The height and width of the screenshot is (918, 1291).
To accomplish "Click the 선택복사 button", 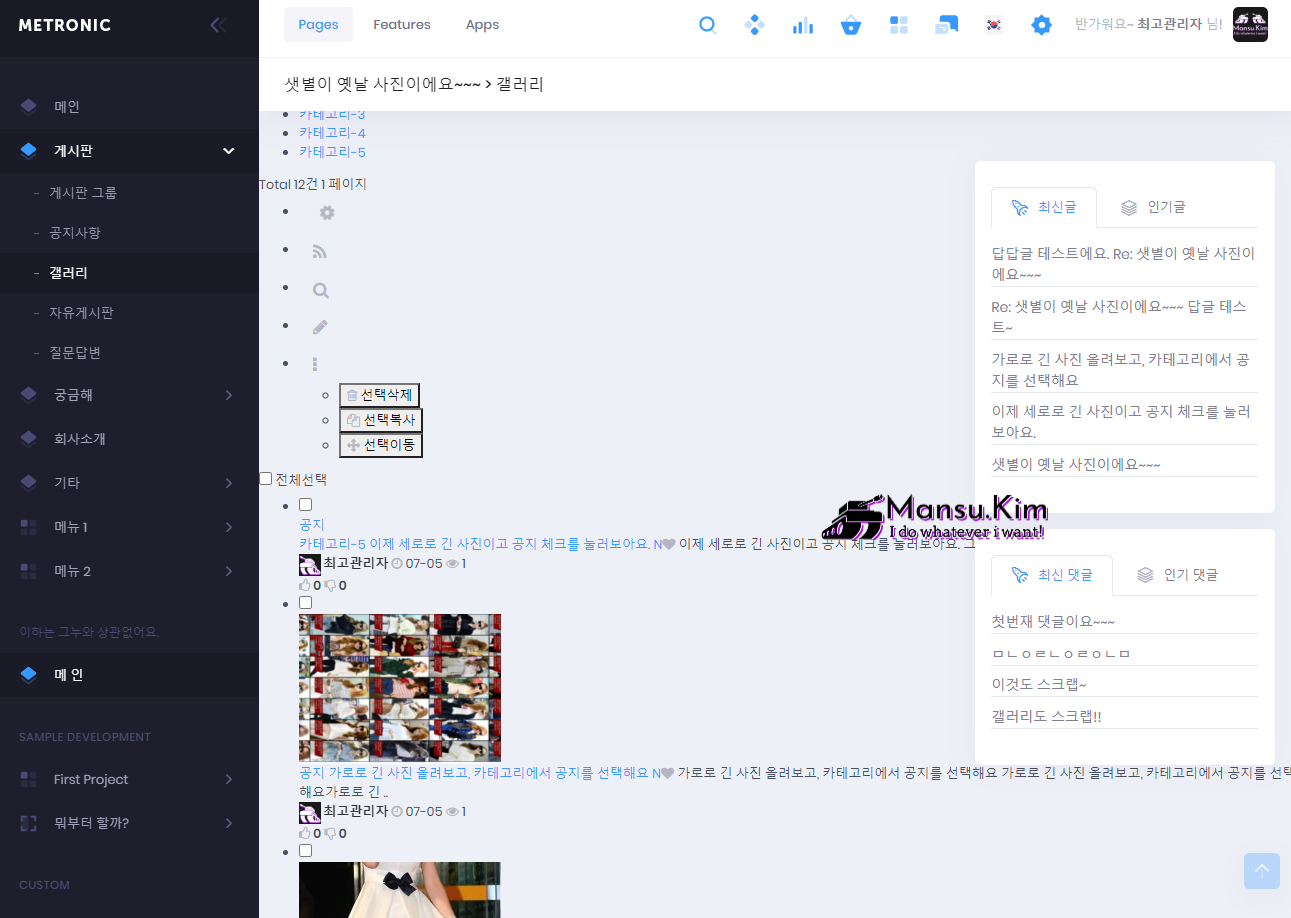I will [x=381, y=420].
